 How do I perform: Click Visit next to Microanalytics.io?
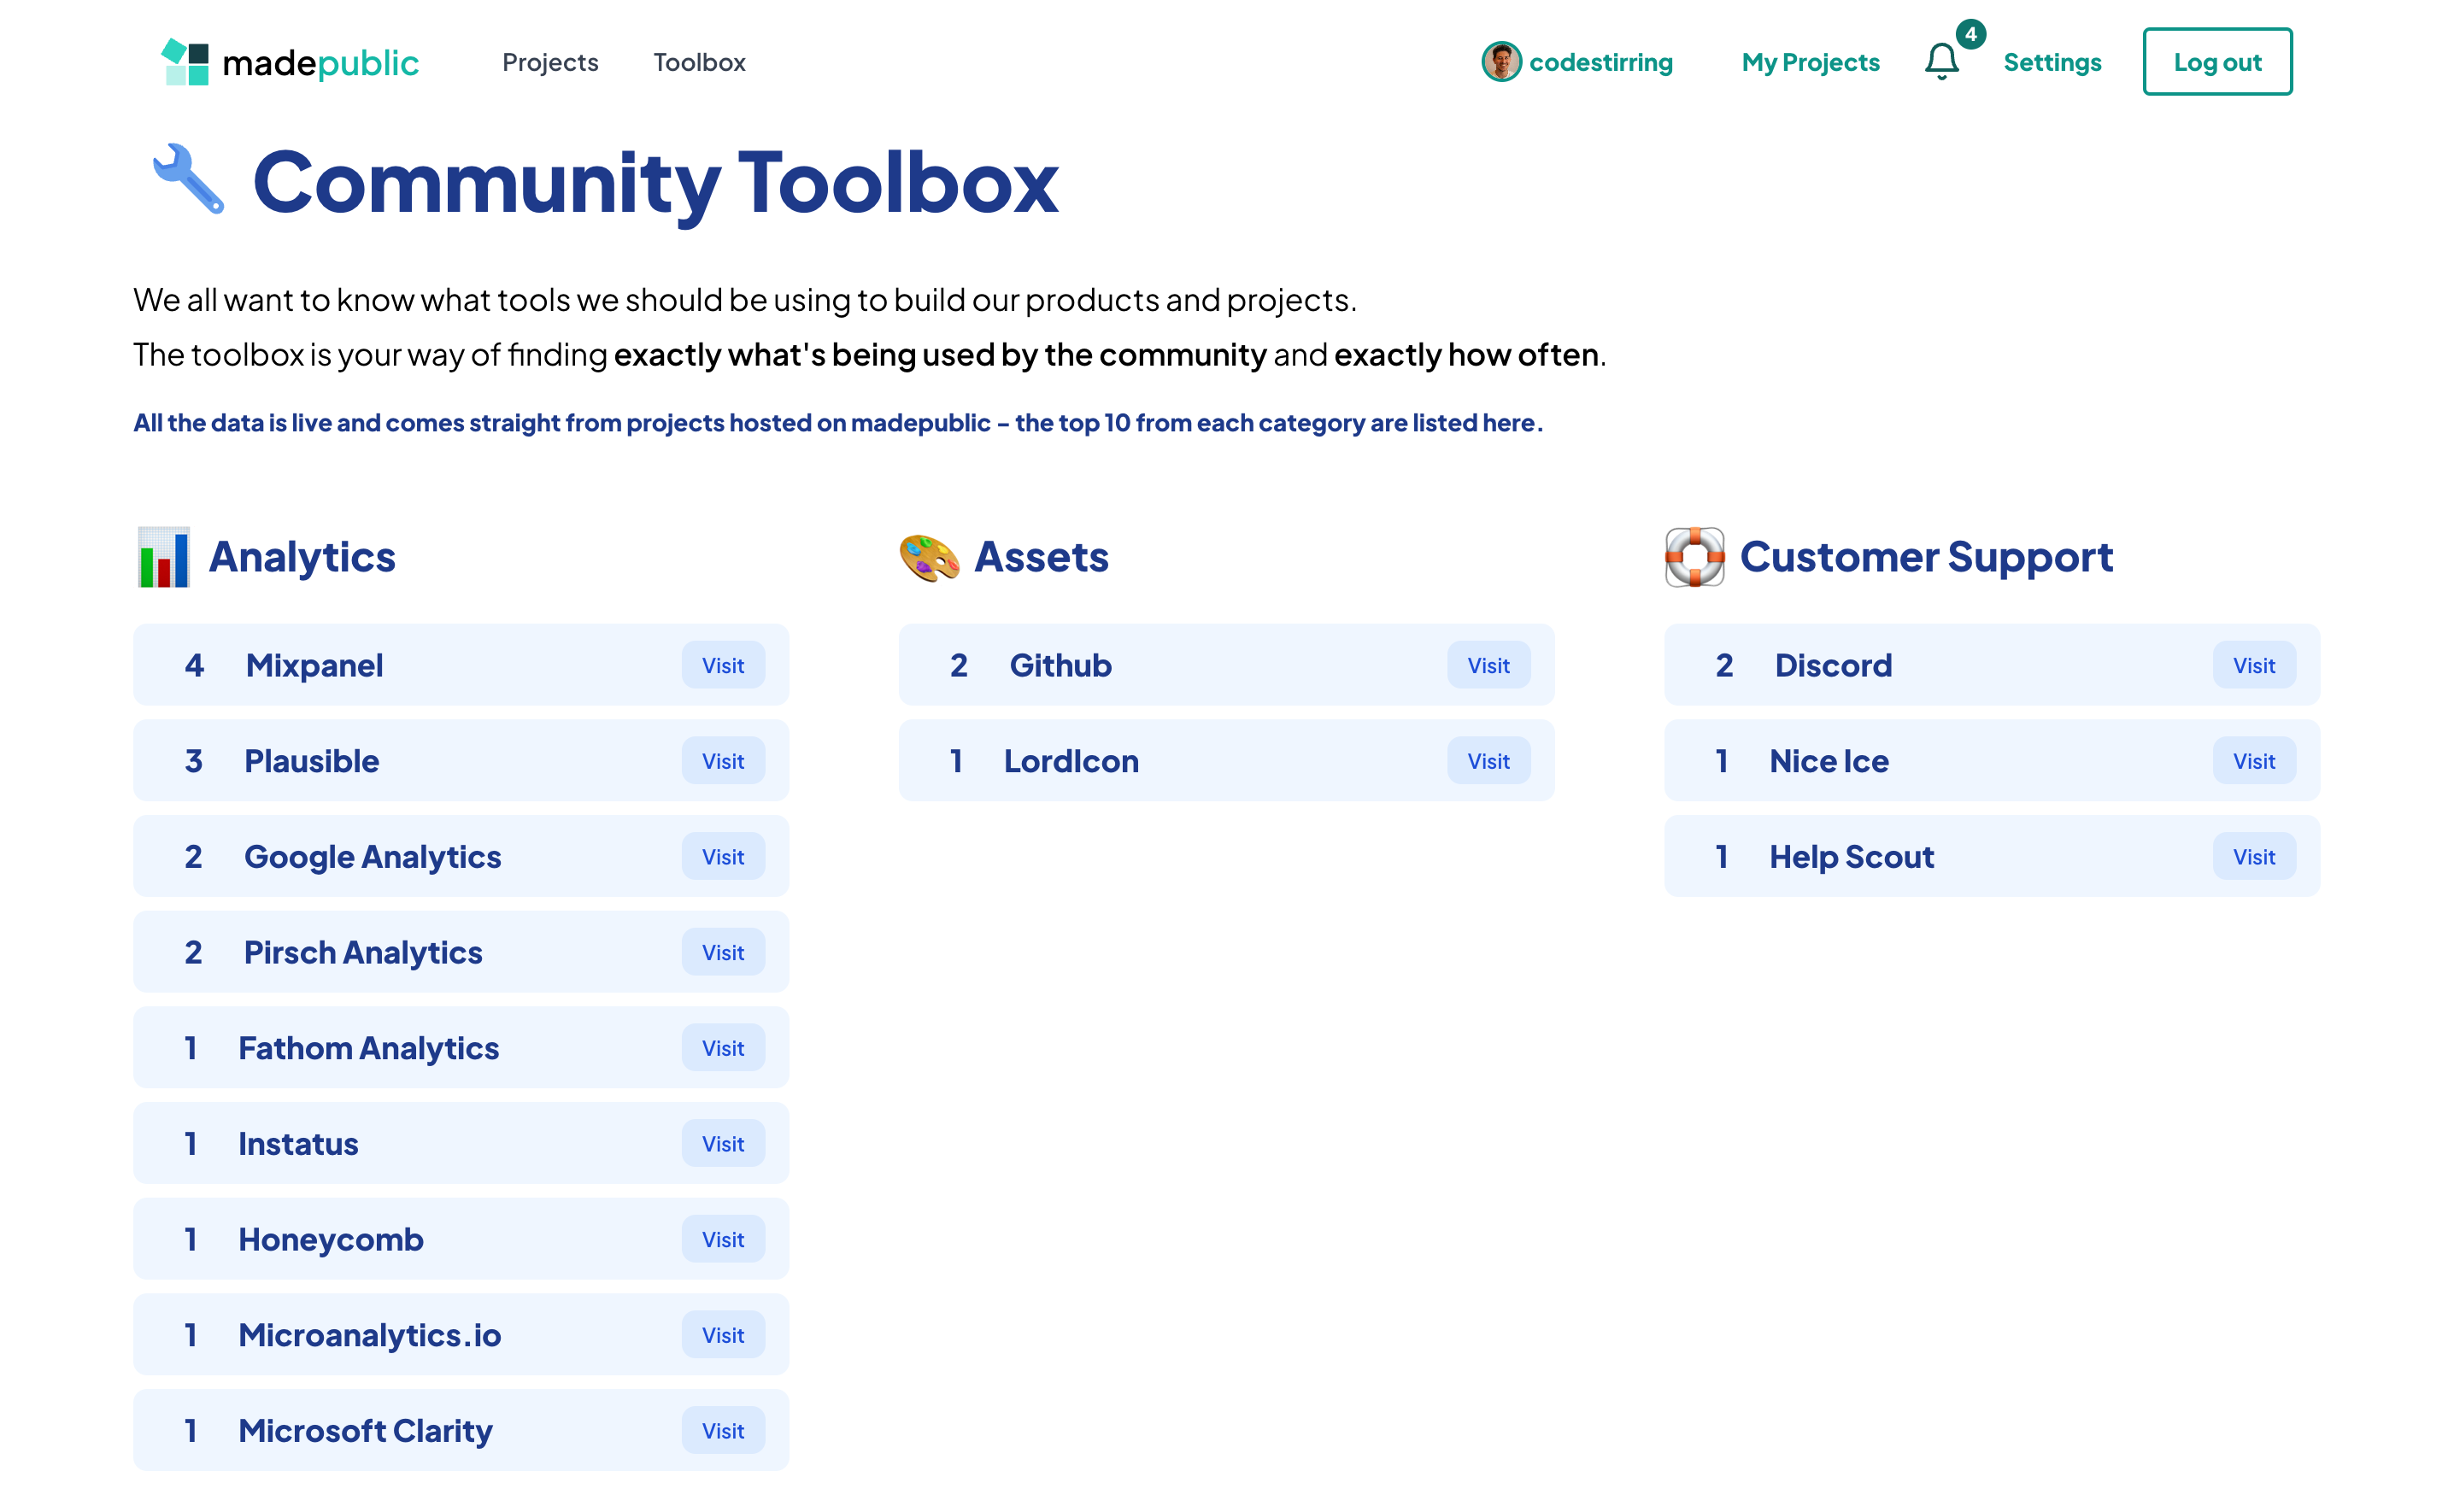(723, 1335)
